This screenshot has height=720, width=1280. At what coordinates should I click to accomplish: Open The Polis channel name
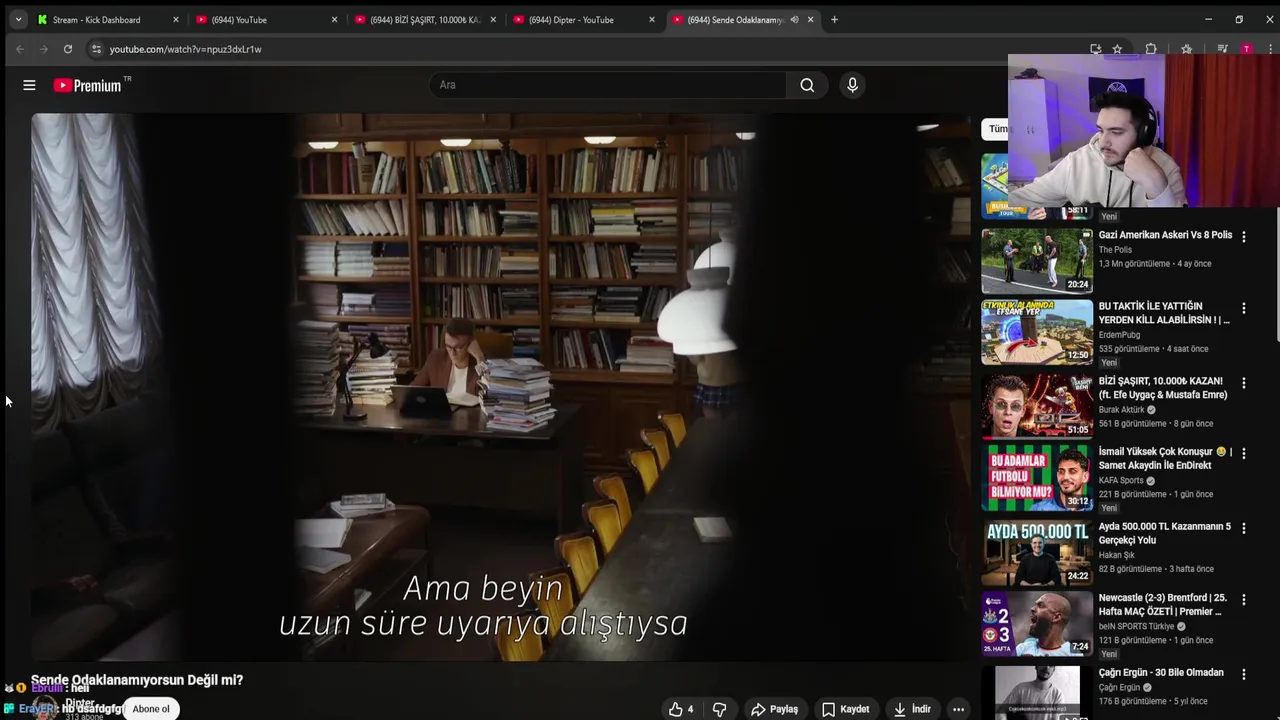[1115, 250]
